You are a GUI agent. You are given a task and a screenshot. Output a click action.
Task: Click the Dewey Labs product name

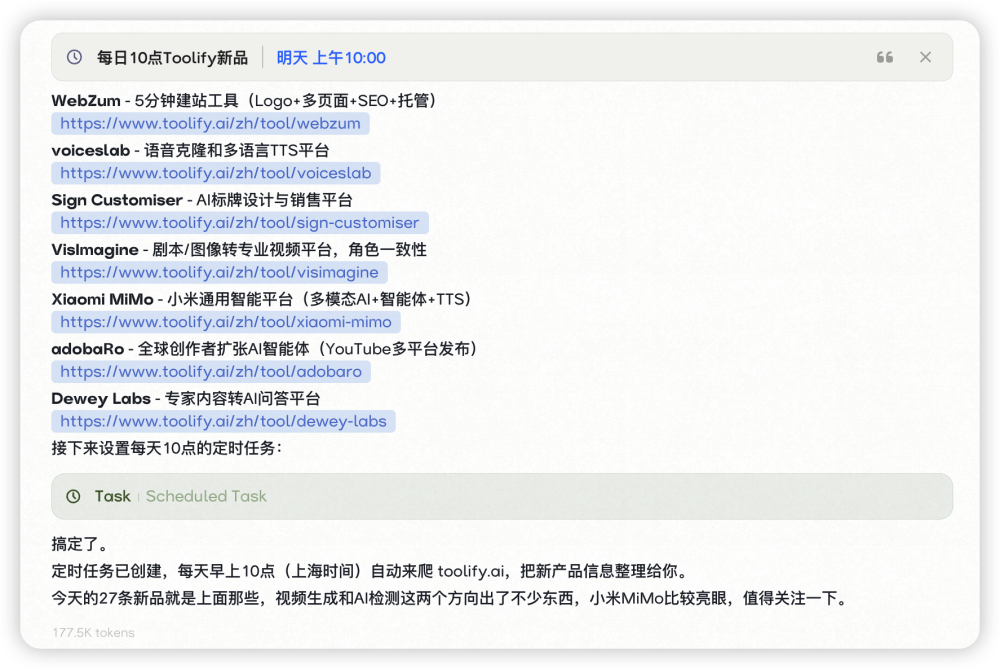101,399
